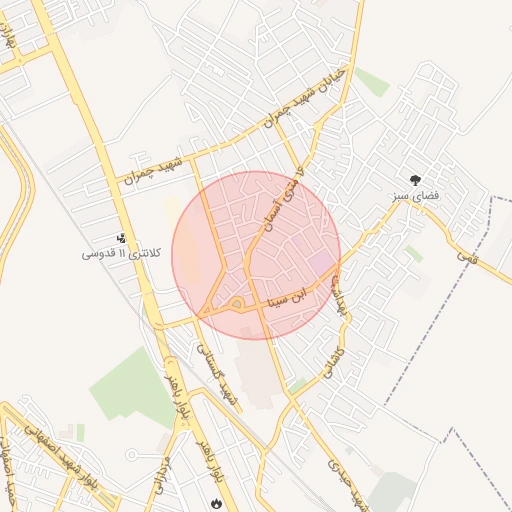Click the fire station flame icon
512x512 pixels.
pos(216,504)
